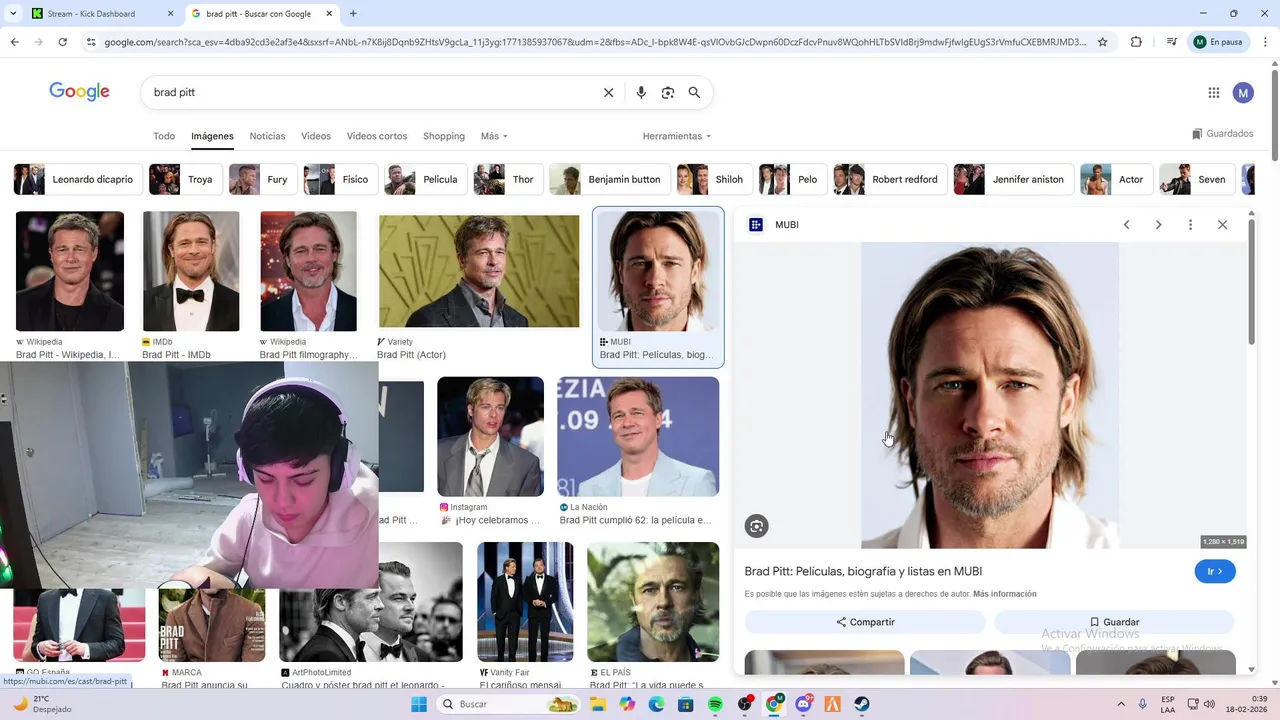Open Spotify from the taskbar
The height and width of the screenshot is (720, 1280).
point(716,704)
